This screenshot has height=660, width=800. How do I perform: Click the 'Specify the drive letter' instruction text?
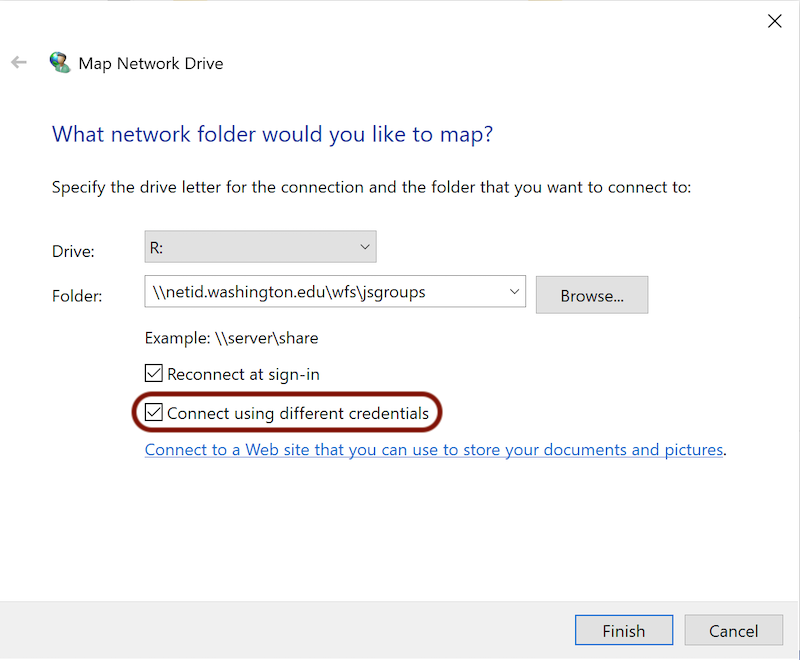371,188
